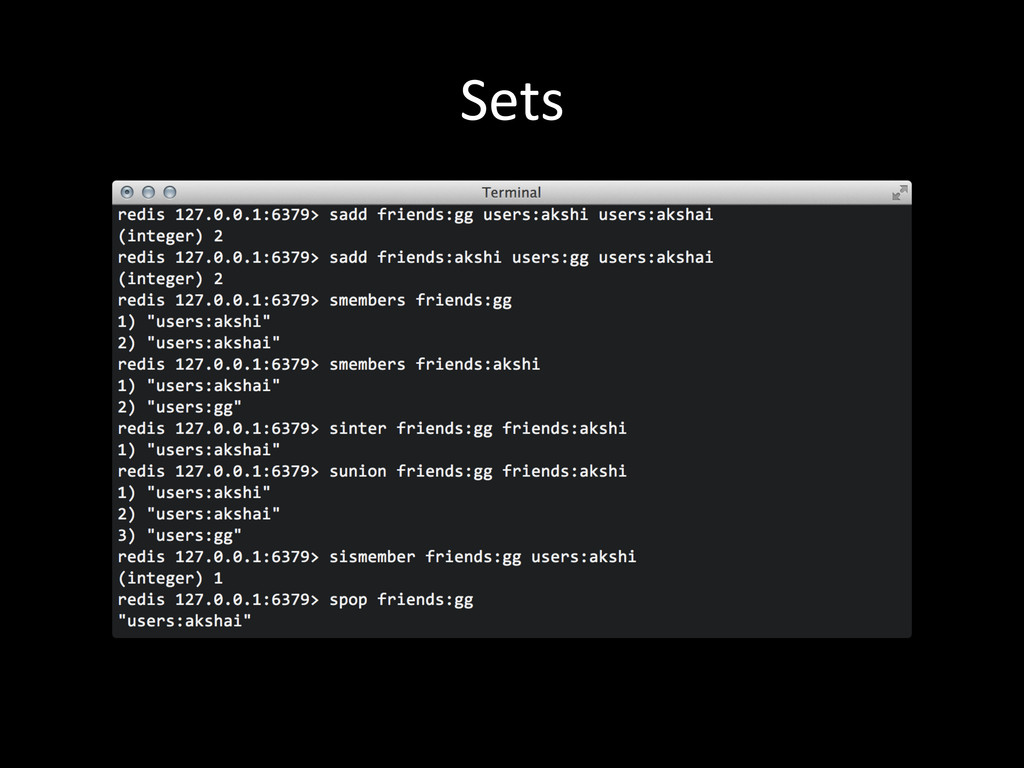The image size is (1024, 768).
Task: Enter full screen with the arrows icon
Action: [x=900, y=192]
